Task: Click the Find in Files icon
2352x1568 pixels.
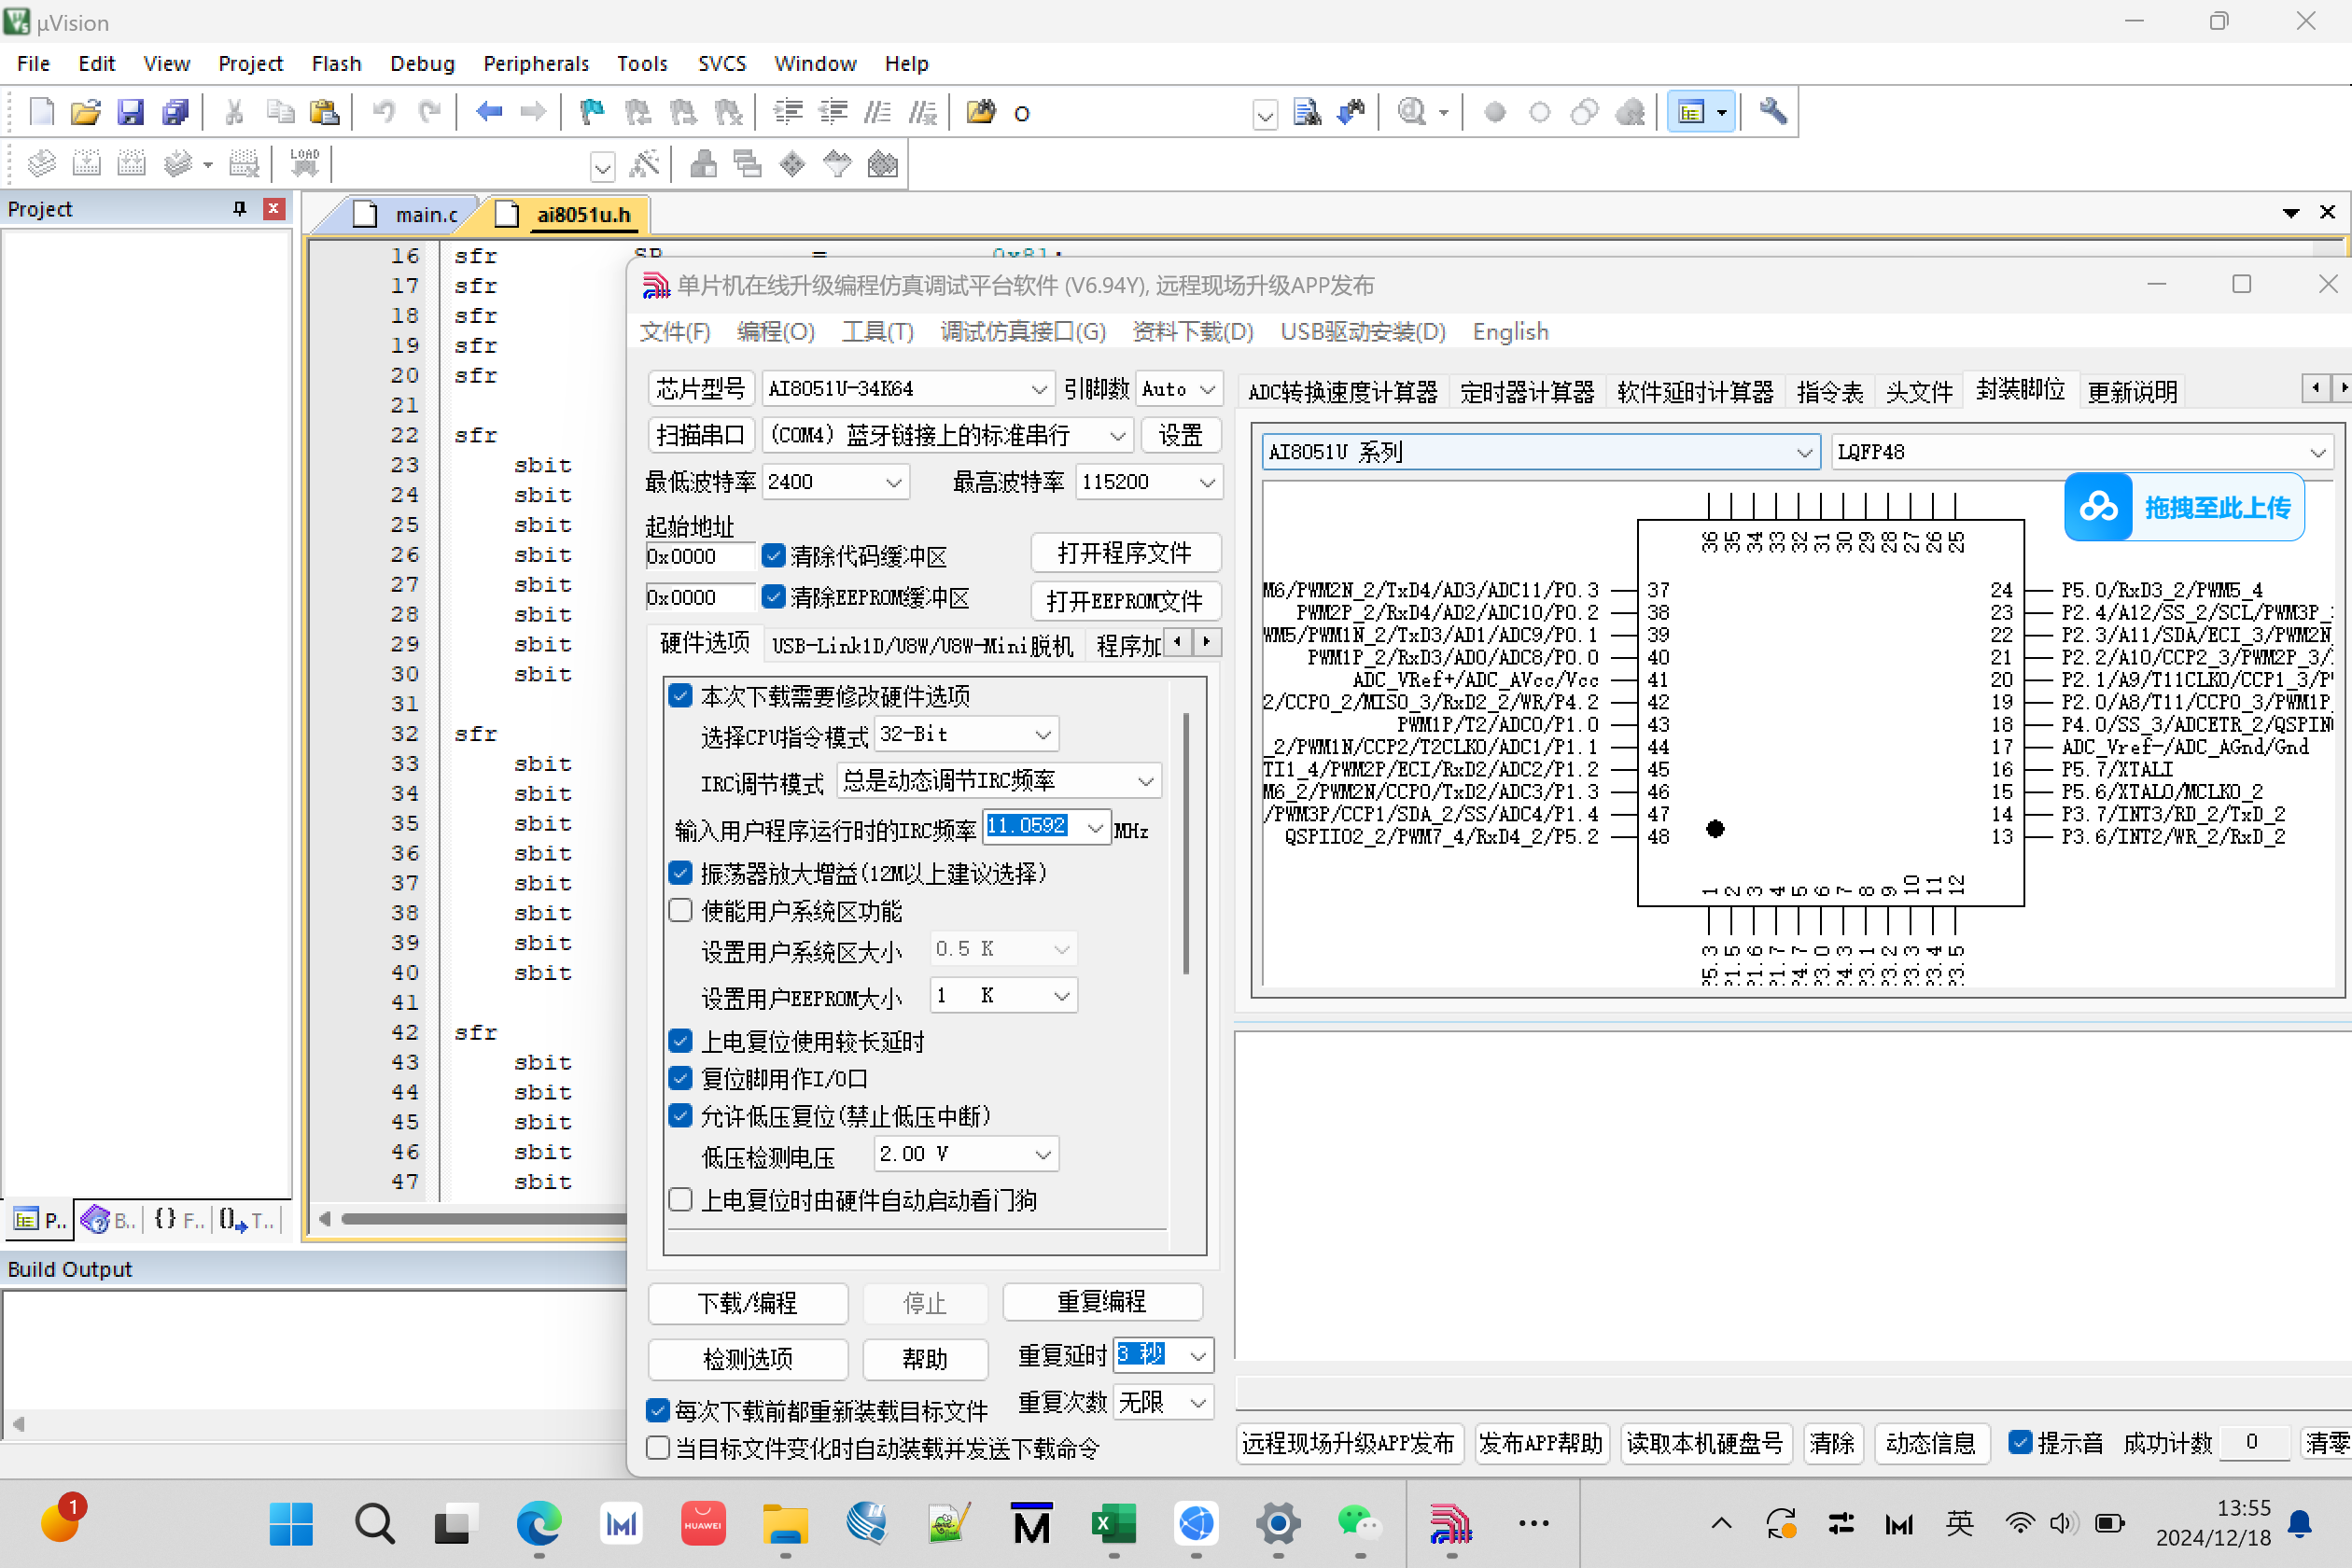Action: click(981, 112)
